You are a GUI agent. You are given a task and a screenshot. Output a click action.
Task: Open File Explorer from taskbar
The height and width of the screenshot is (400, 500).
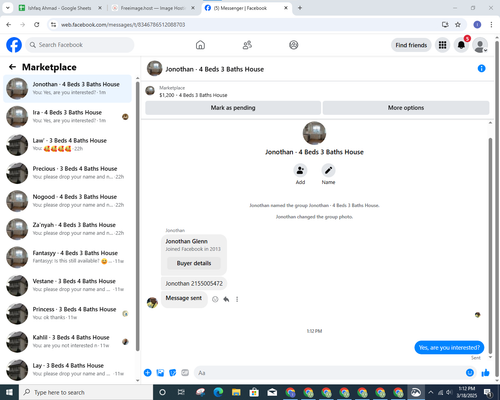(x=236, y=392)
